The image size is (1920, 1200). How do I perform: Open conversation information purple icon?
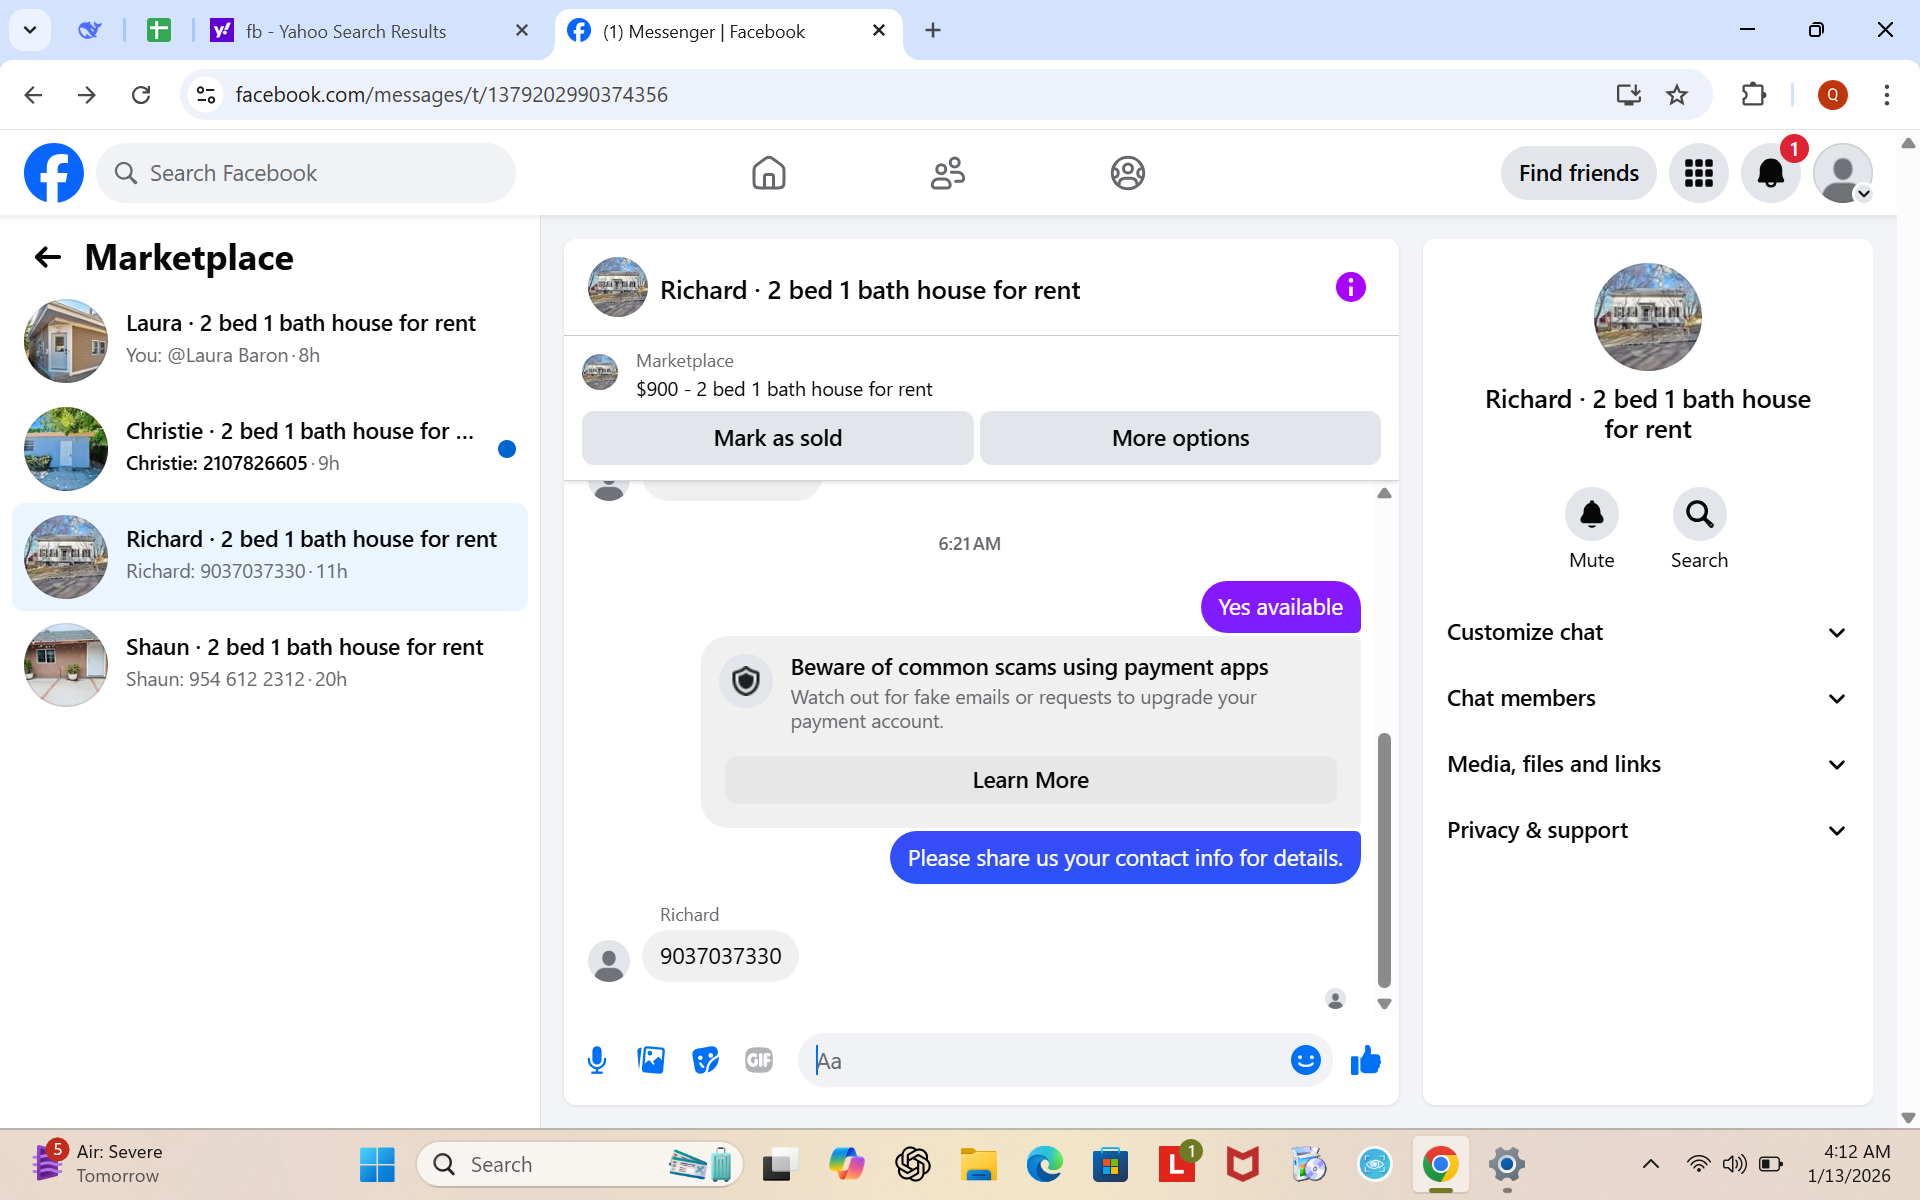coord(1350,288)
